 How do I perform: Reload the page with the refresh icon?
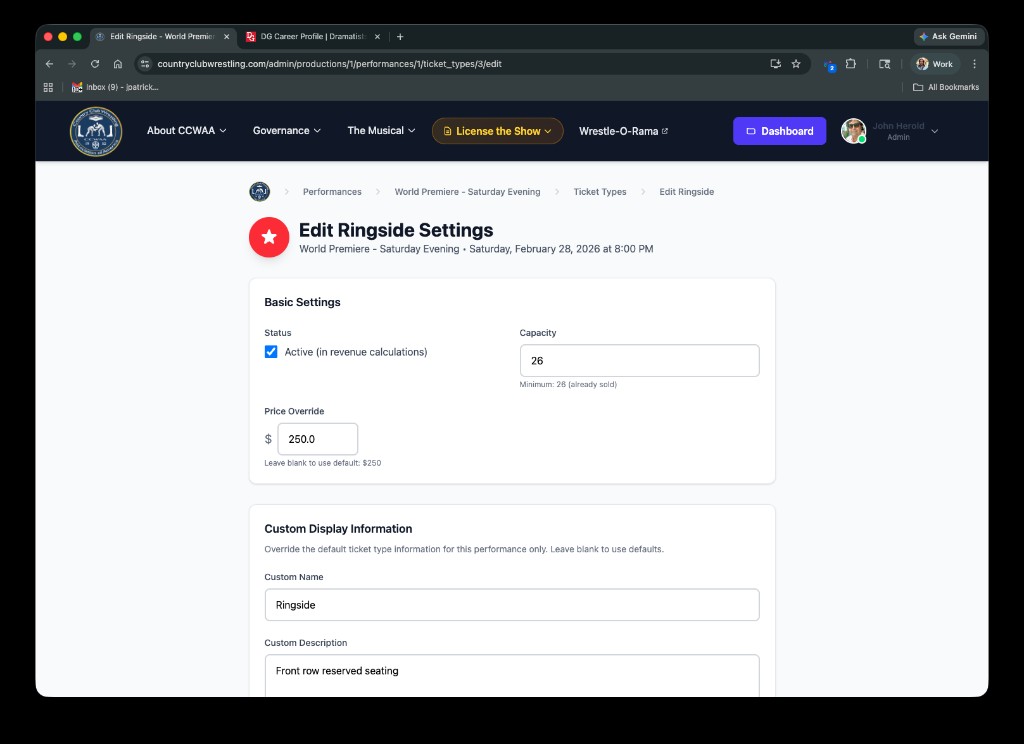point(95,64)
